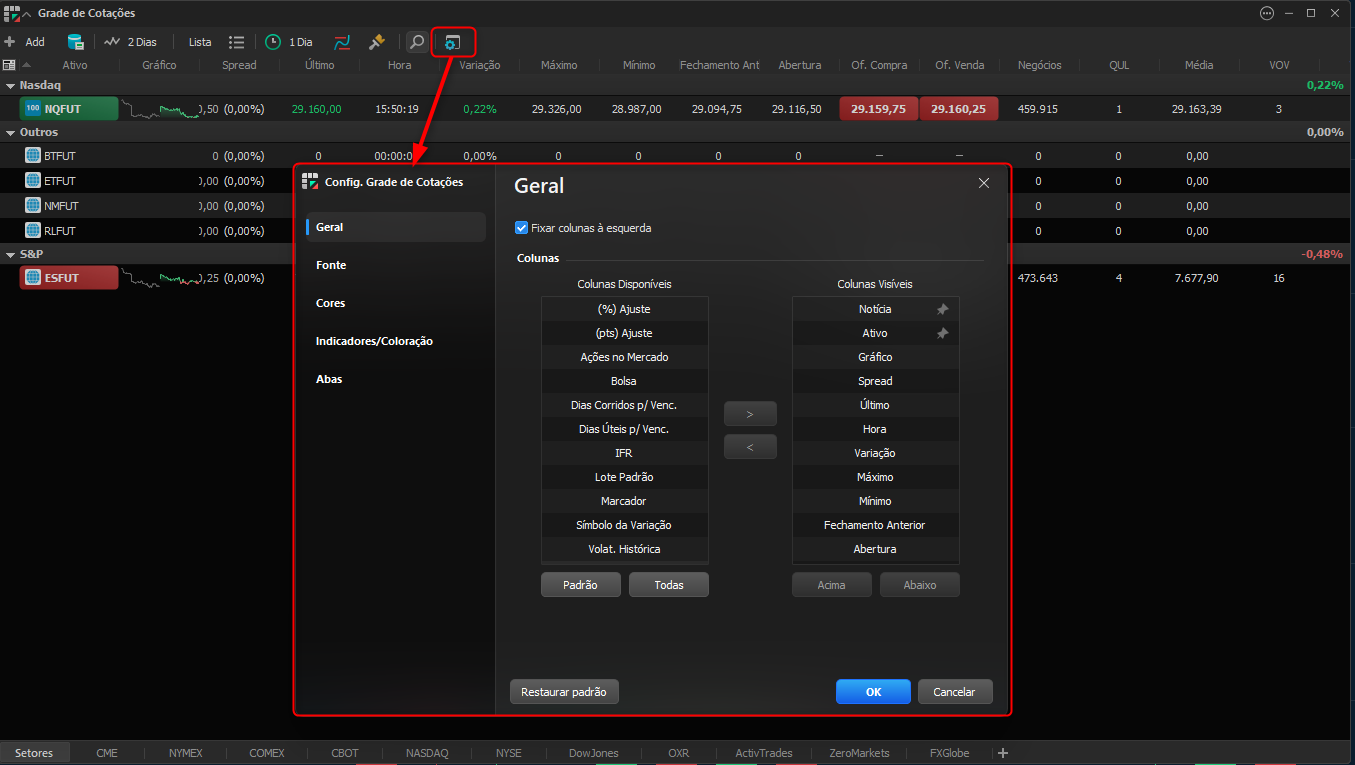
Task: Open the quote grid settings gear icon
Action: (452, 42)
